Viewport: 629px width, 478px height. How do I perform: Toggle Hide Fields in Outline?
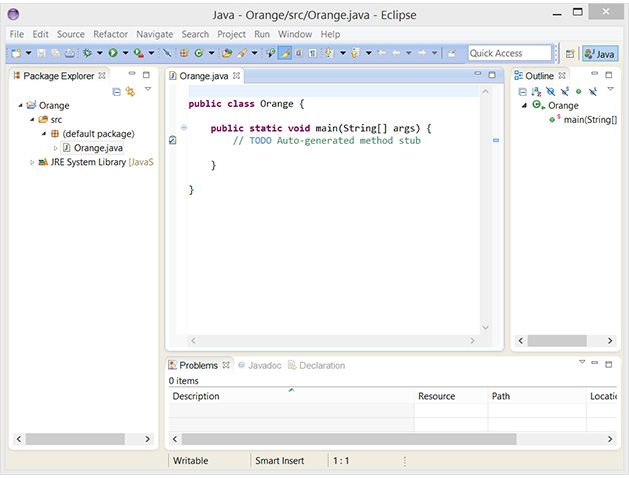[551, 92]
